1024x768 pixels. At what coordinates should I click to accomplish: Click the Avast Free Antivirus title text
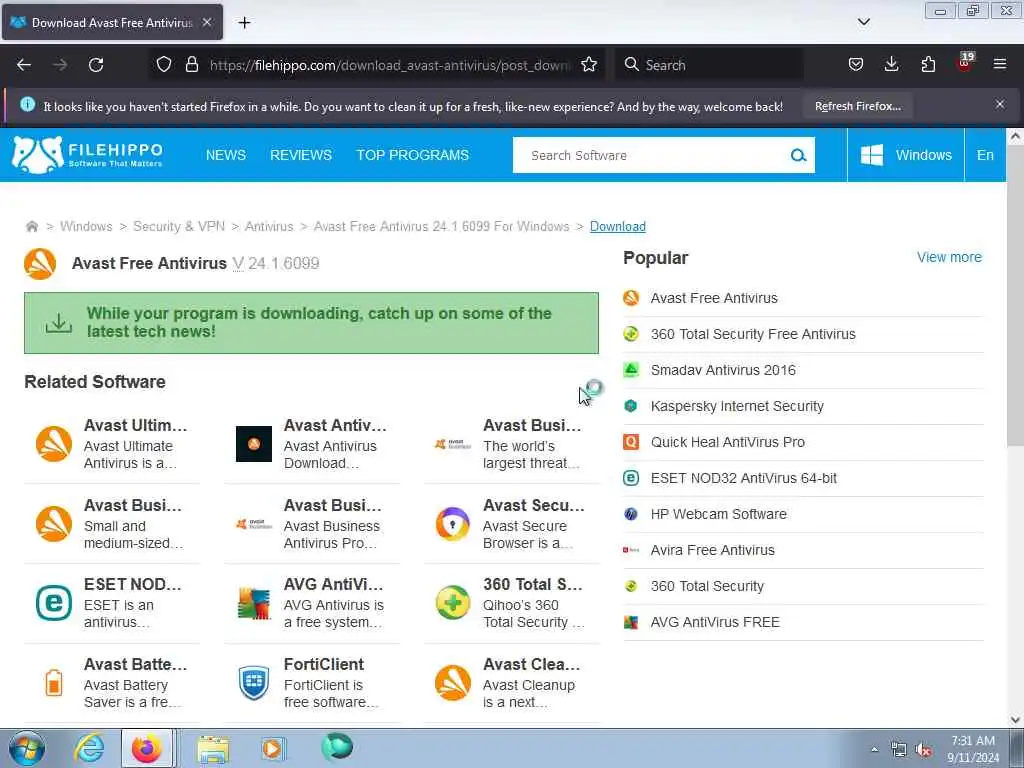(149, 263)
